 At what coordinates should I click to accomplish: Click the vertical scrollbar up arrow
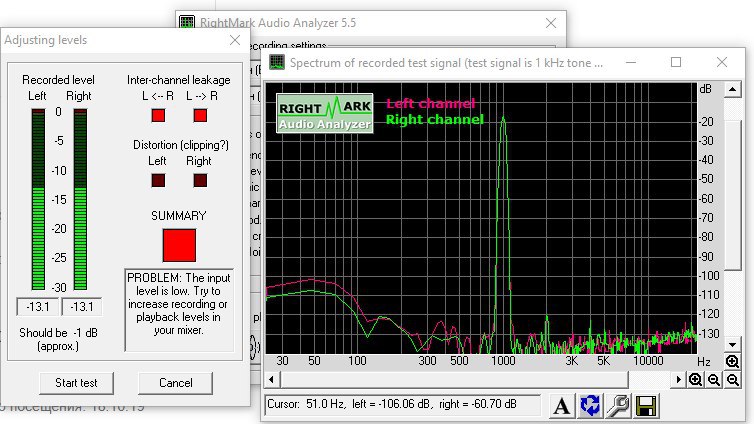732,89
